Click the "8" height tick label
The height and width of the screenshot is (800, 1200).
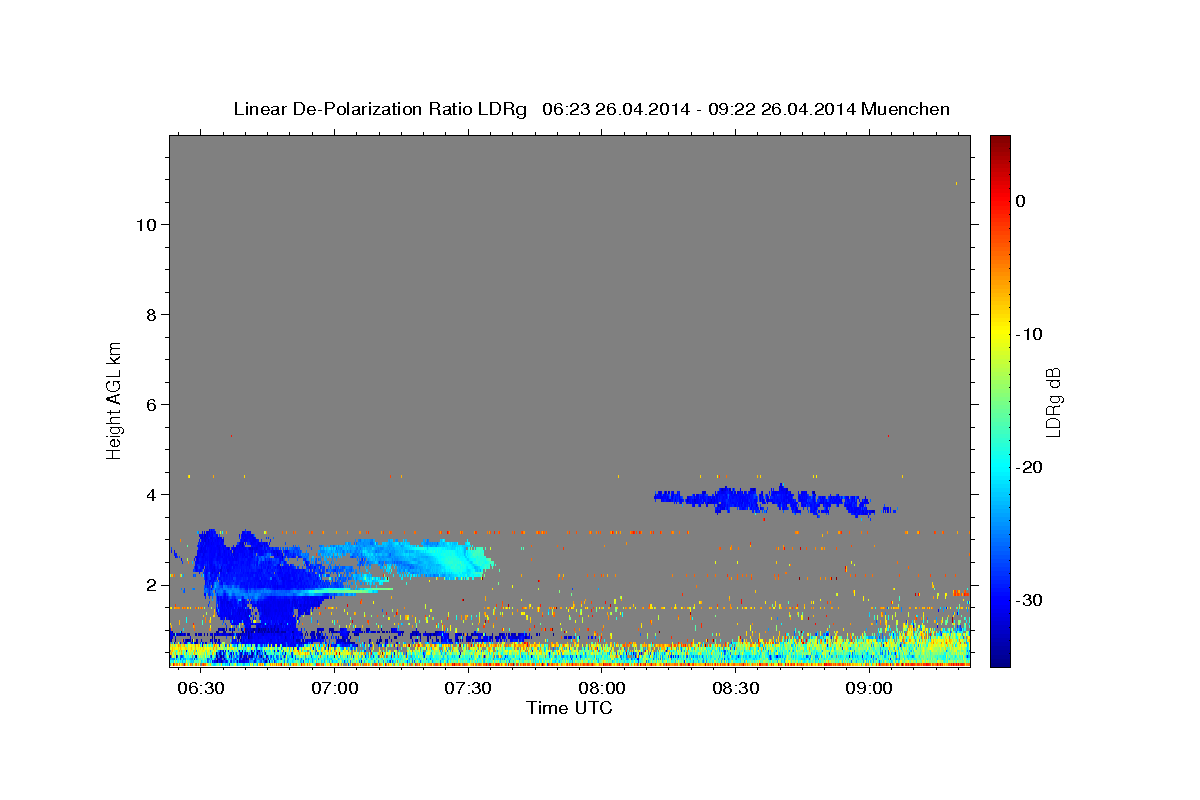pos(152,315)
